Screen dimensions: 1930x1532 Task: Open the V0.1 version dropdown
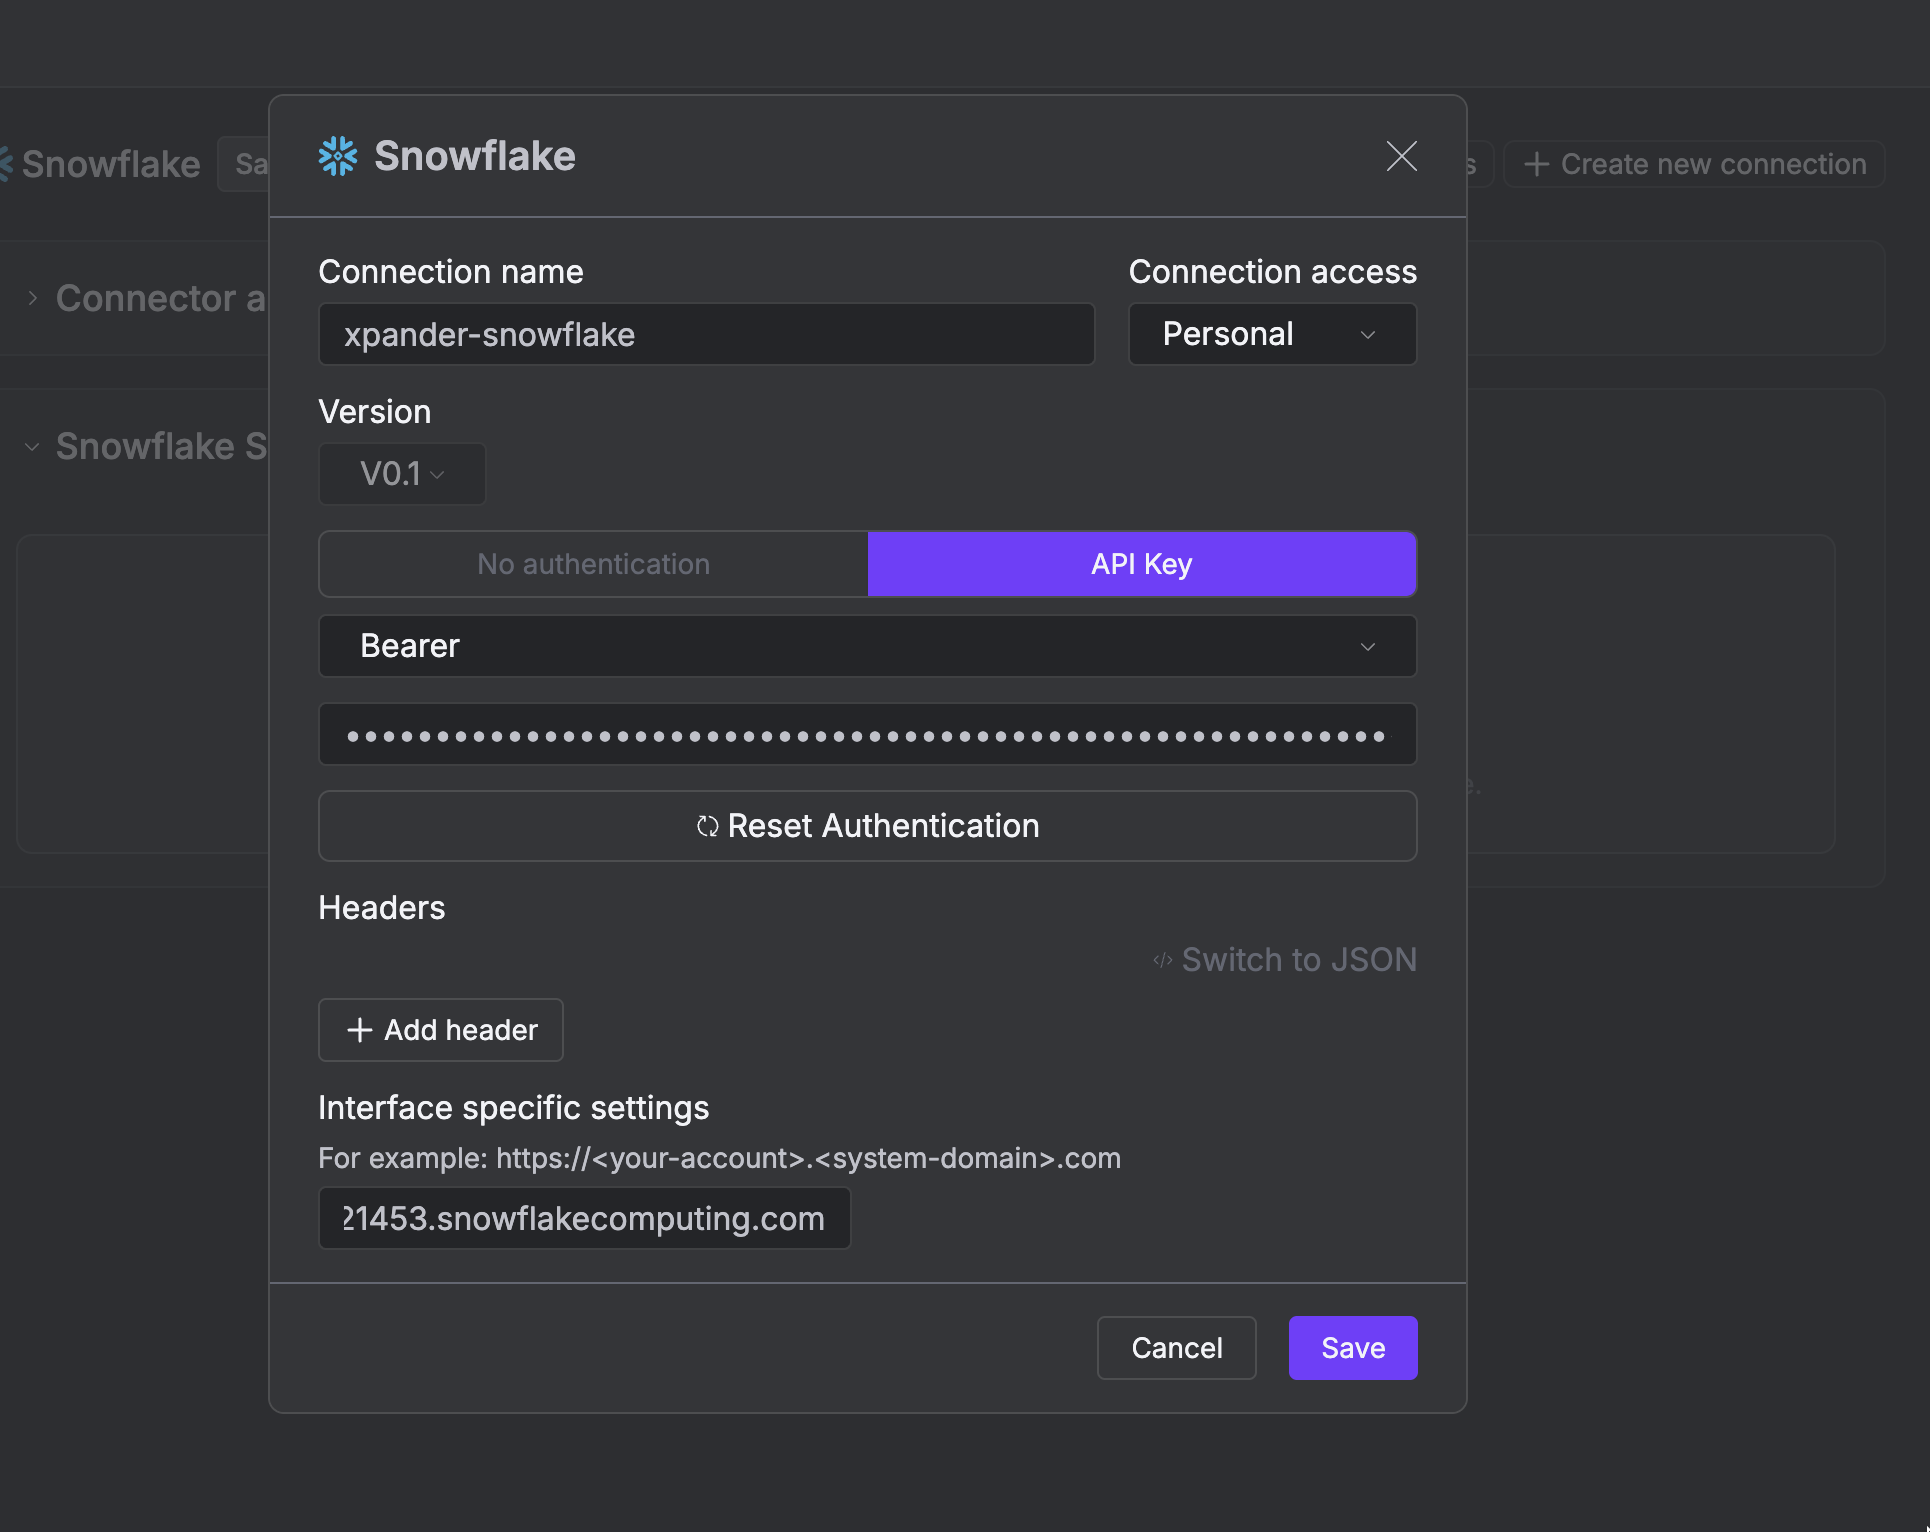402,474
